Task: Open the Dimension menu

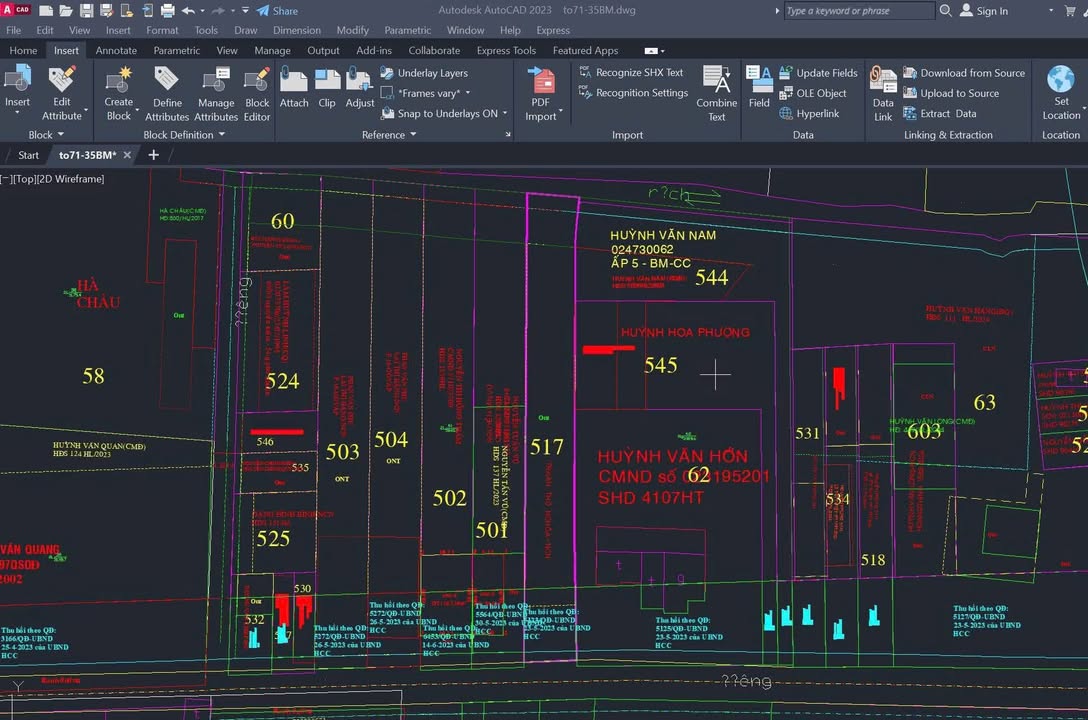Action: 297,30
